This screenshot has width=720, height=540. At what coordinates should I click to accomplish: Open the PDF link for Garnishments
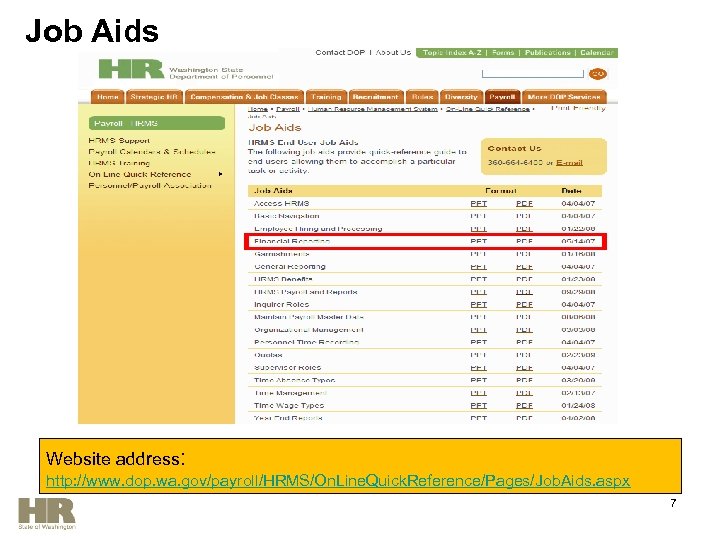524,254
